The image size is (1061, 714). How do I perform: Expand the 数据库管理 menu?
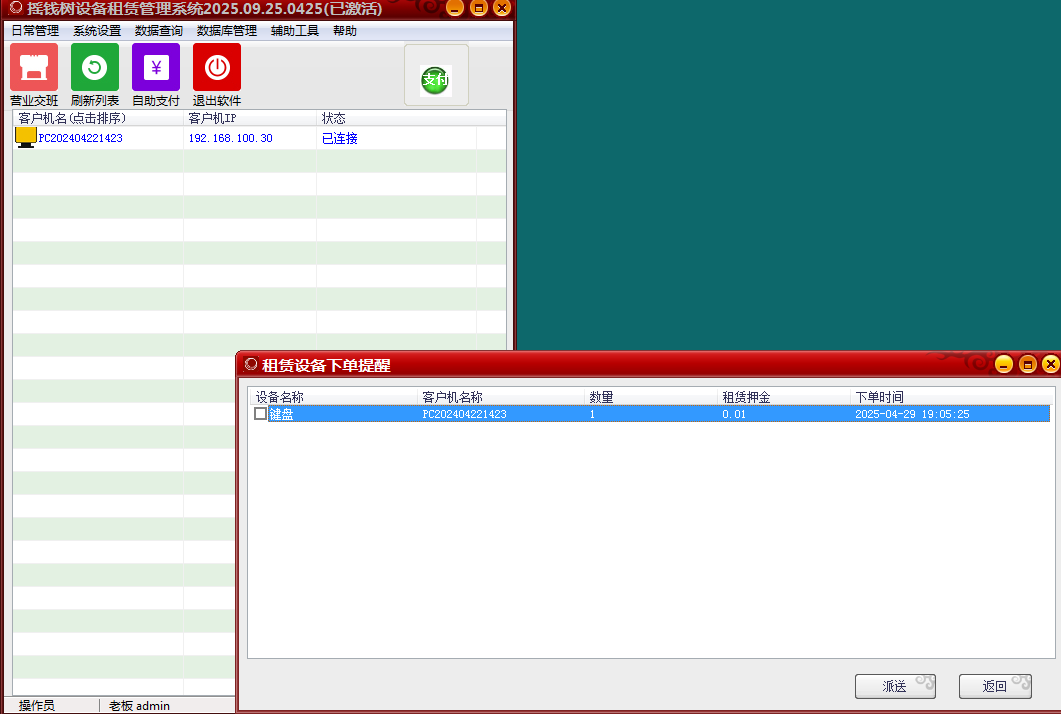(x=227, y=31)
